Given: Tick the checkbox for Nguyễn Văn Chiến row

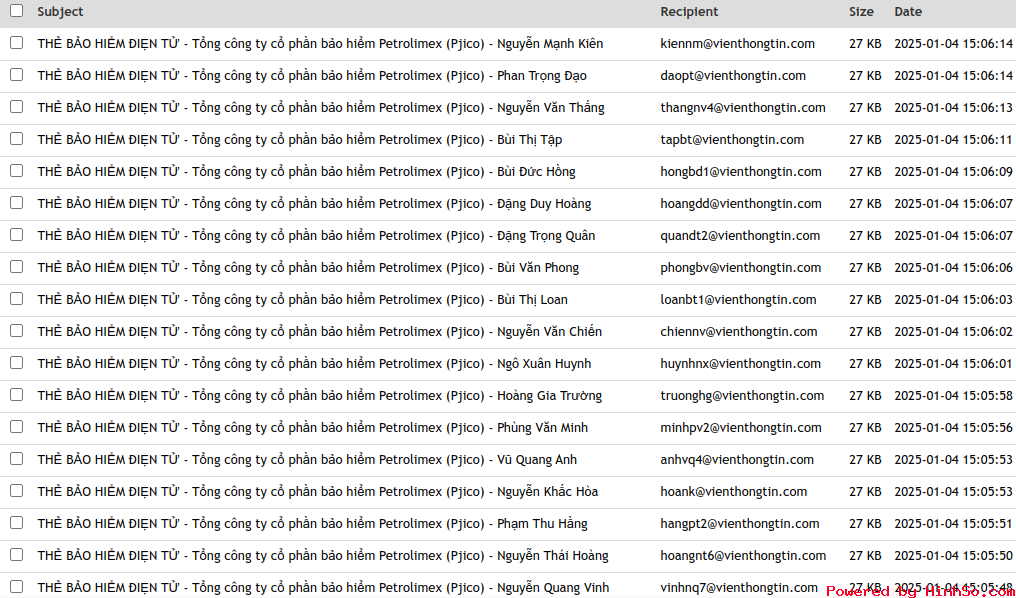Looking at the screenshot, I should (16, 330).
